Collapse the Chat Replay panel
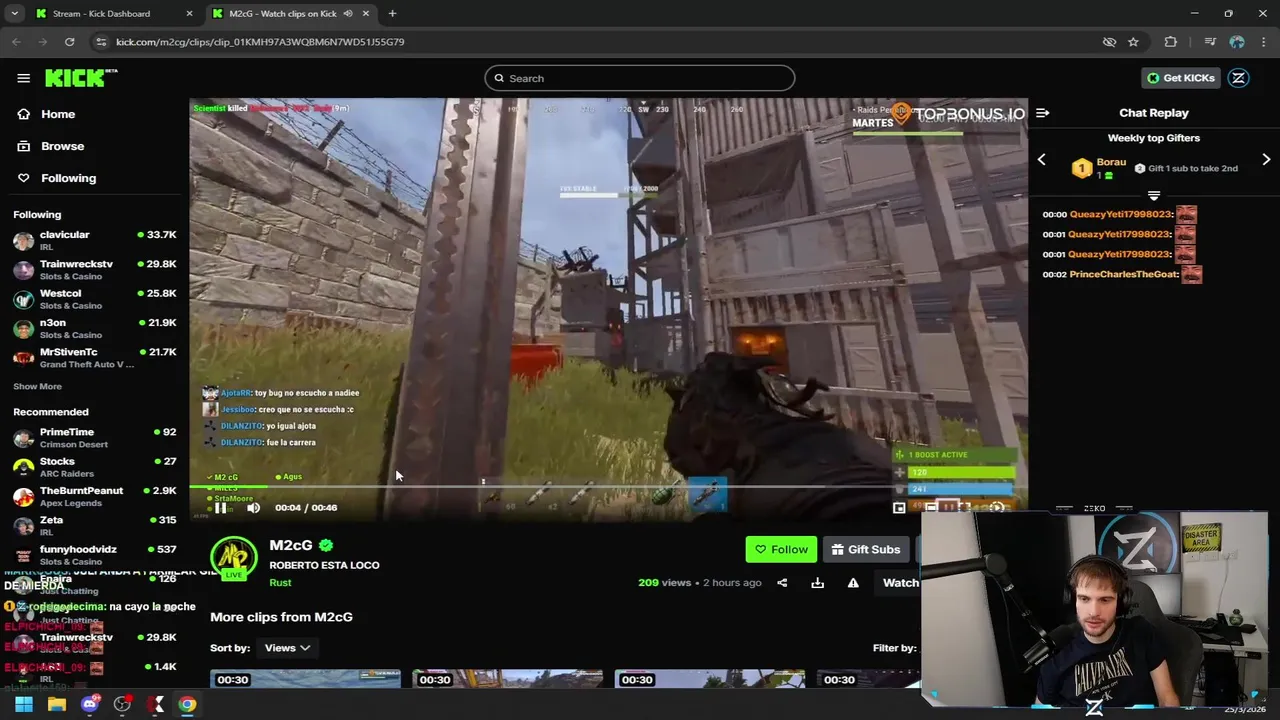The image size is (1280, 720). [x=1042, y=113]
